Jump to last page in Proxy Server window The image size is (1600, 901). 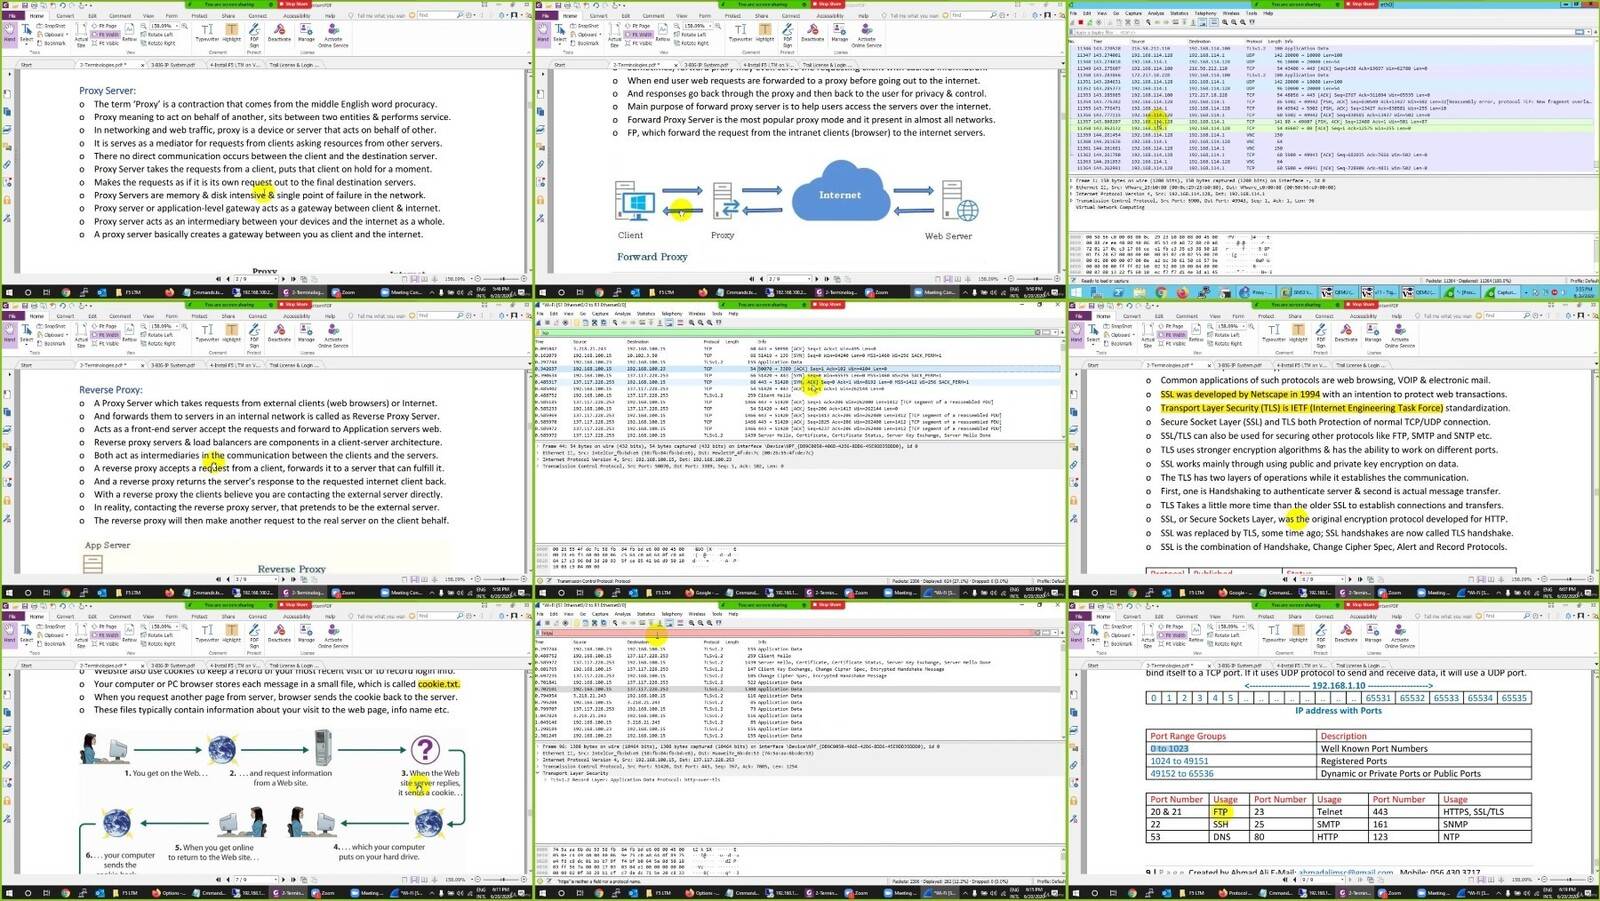point(291,279)
